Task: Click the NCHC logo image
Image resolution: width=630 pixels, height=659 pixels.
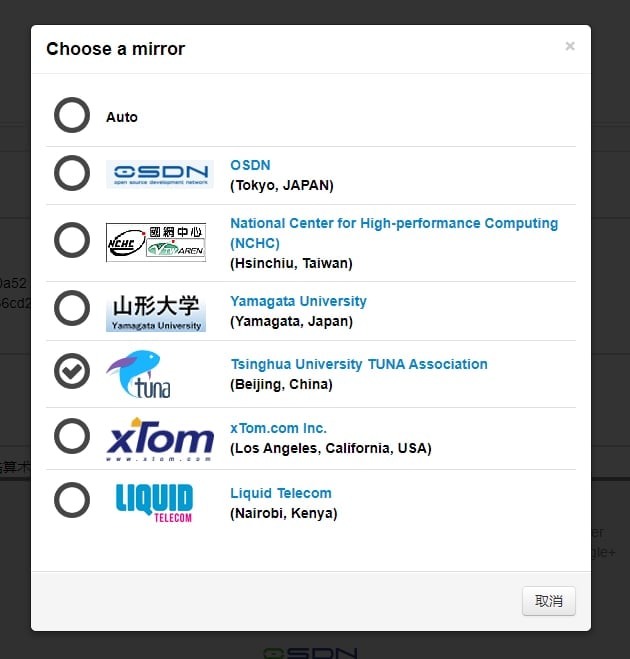Action: click(156, 242)
